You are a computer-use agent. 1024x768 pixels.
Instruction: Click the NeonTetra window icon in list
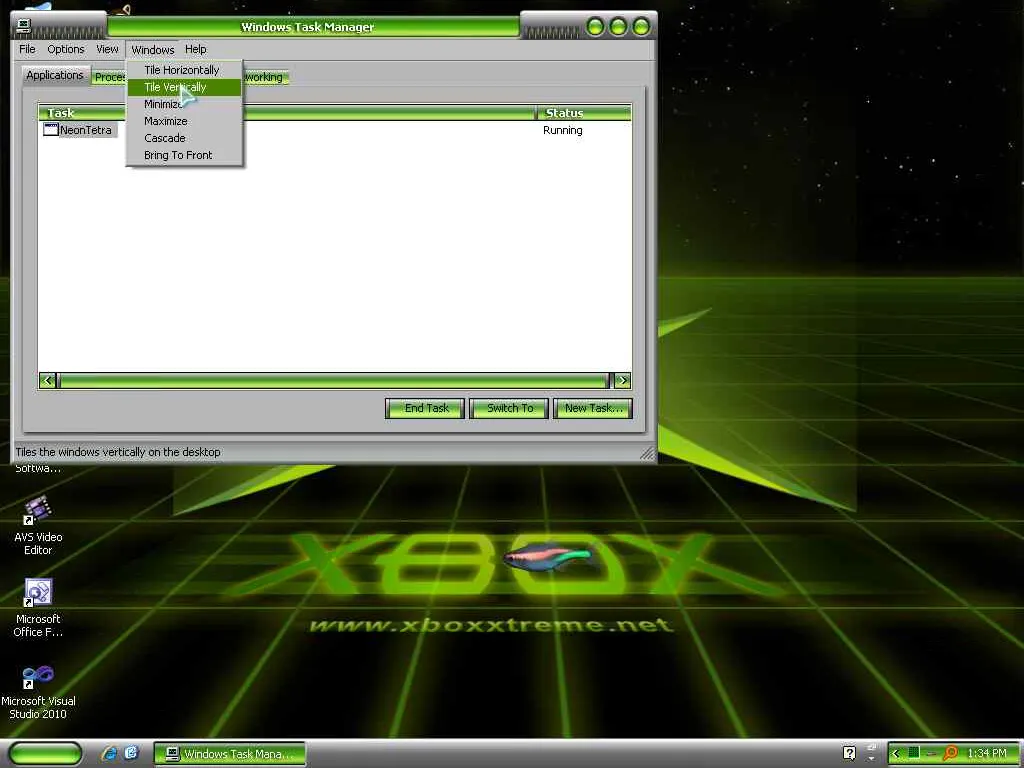coord(50,129)
